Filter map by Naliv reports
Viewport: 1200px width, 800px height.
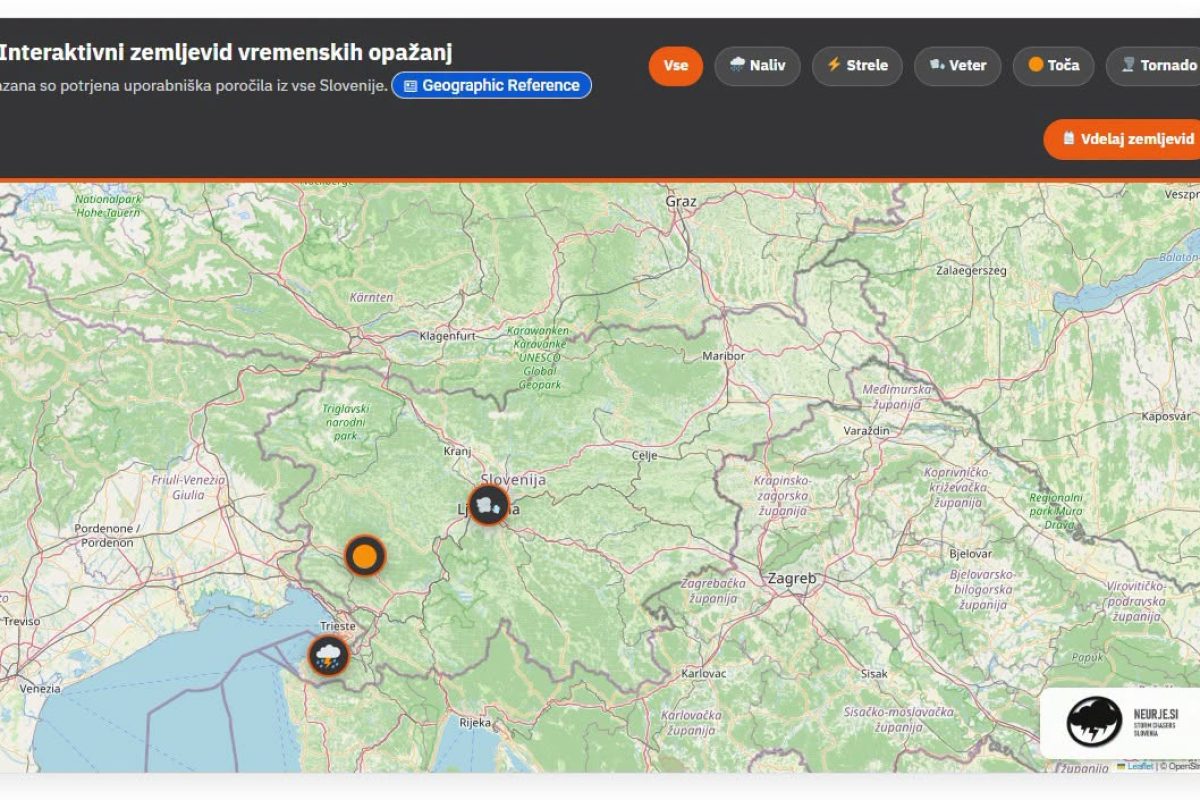click(757, 66)
